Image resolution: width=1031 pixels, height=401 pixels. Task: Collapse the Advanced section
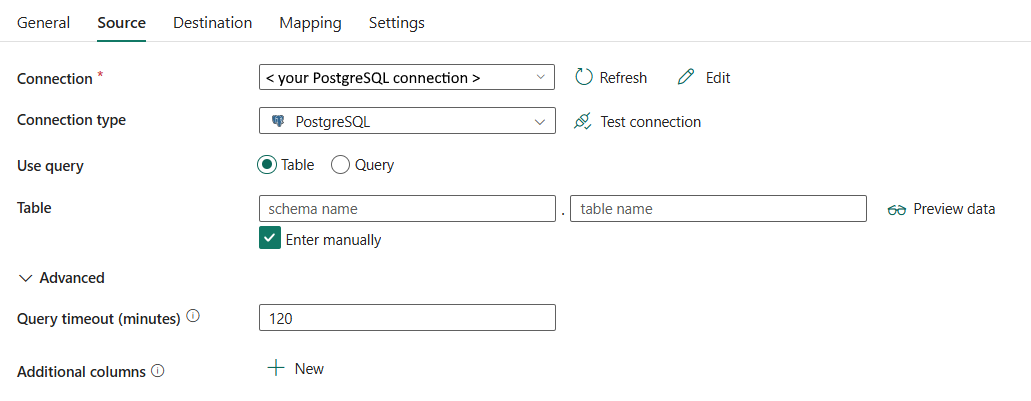click(26, 278)
